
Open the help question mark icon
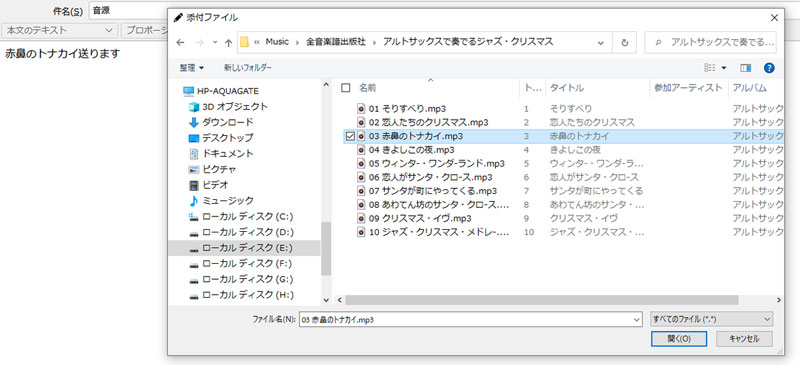point(769,68)
